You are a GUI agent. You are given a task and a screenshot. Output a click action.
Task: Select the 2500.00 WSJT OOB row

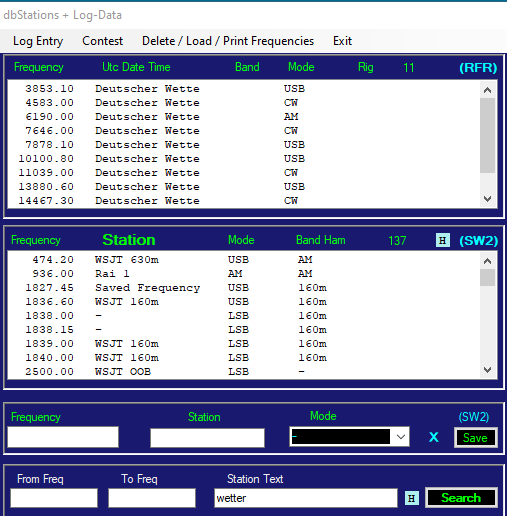244,372
